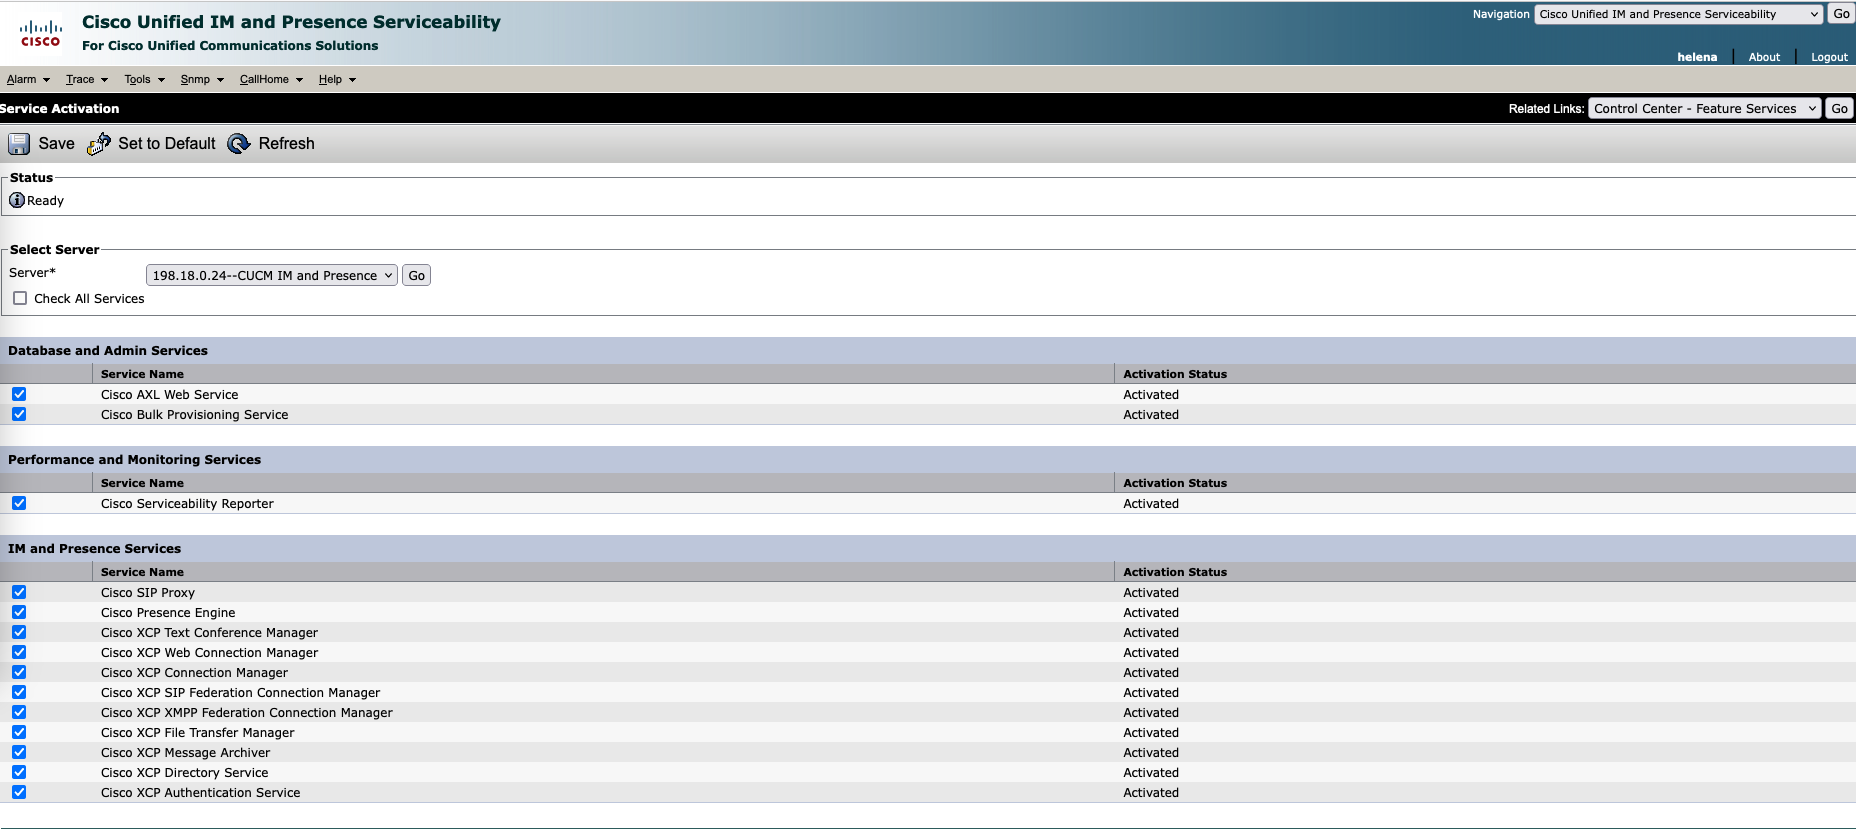Click the Logout link
The image size is (1856, 830).
pyautogui.click(x=1829, y=57)
